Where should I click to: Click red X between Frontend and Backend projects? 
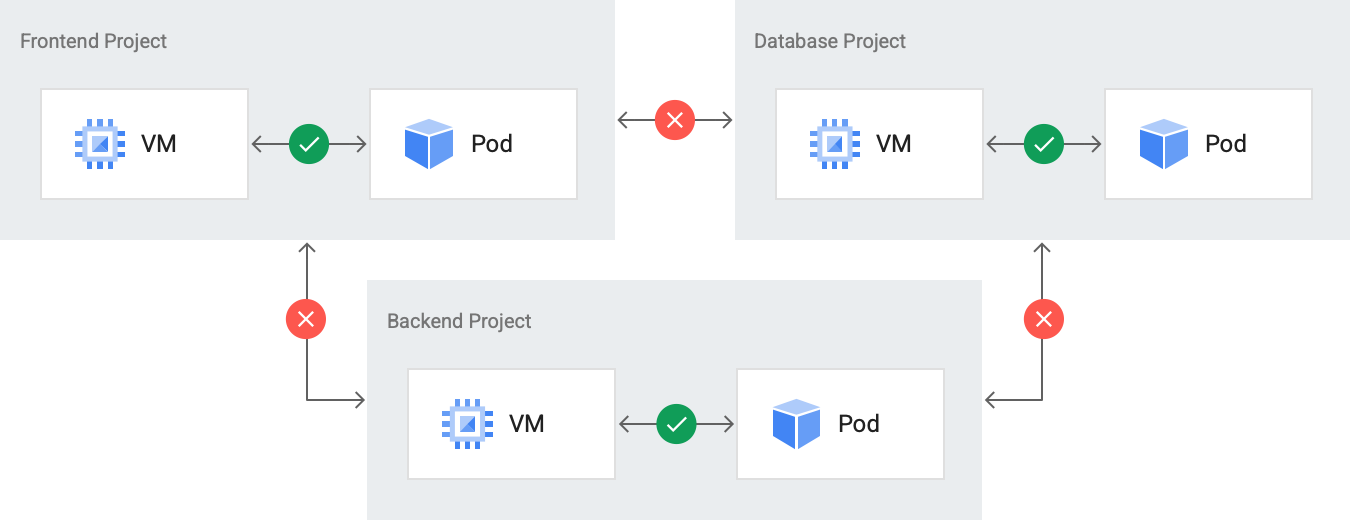(x=306, y=320)
